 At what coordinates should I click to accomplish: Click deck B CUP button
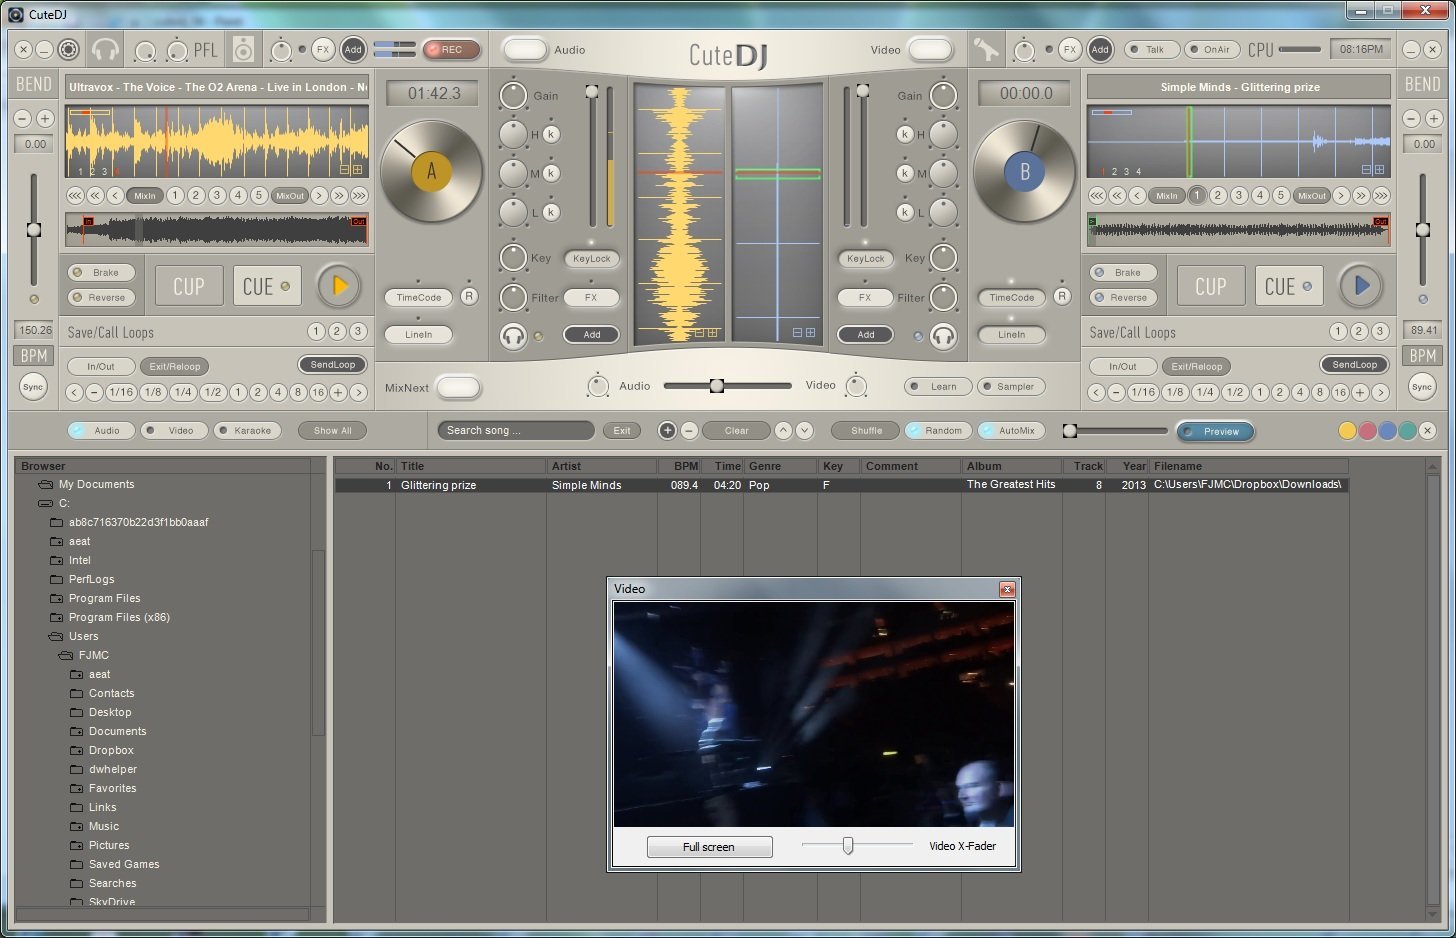click(1211, 287)
